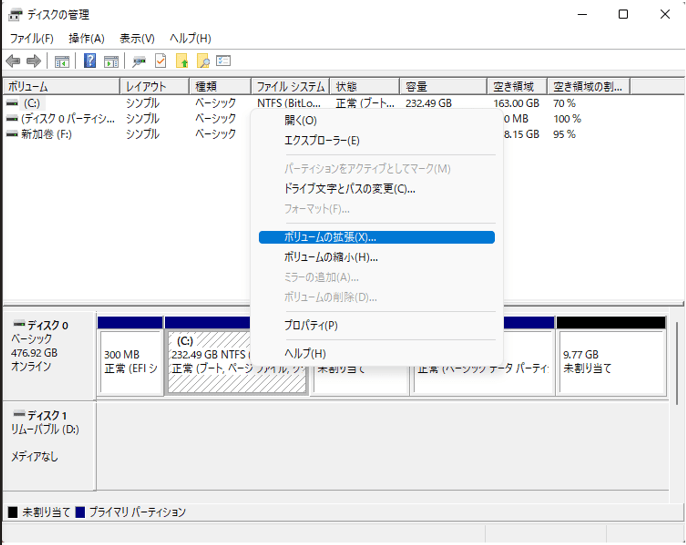Click the yellow page with magnifier icon
The width and height of the screenshot is (686, 545).
[203, 61]
